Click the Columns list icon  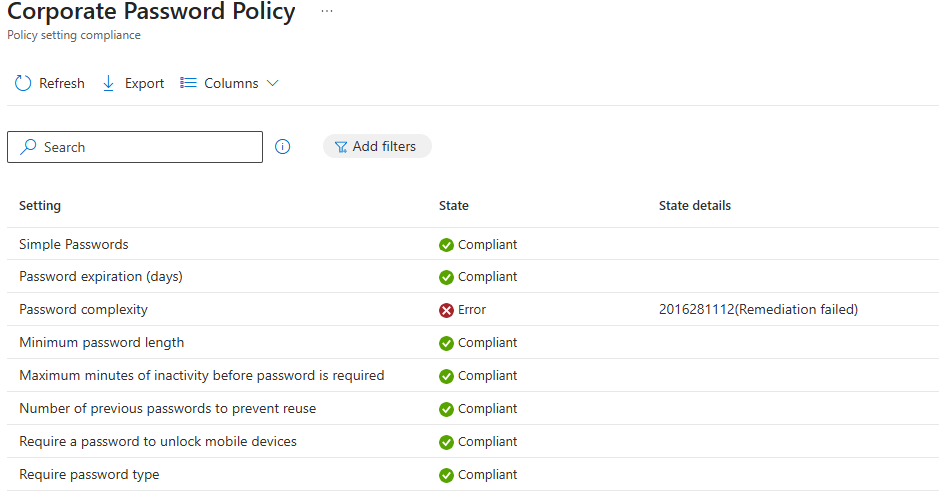[x=188, y=83]
